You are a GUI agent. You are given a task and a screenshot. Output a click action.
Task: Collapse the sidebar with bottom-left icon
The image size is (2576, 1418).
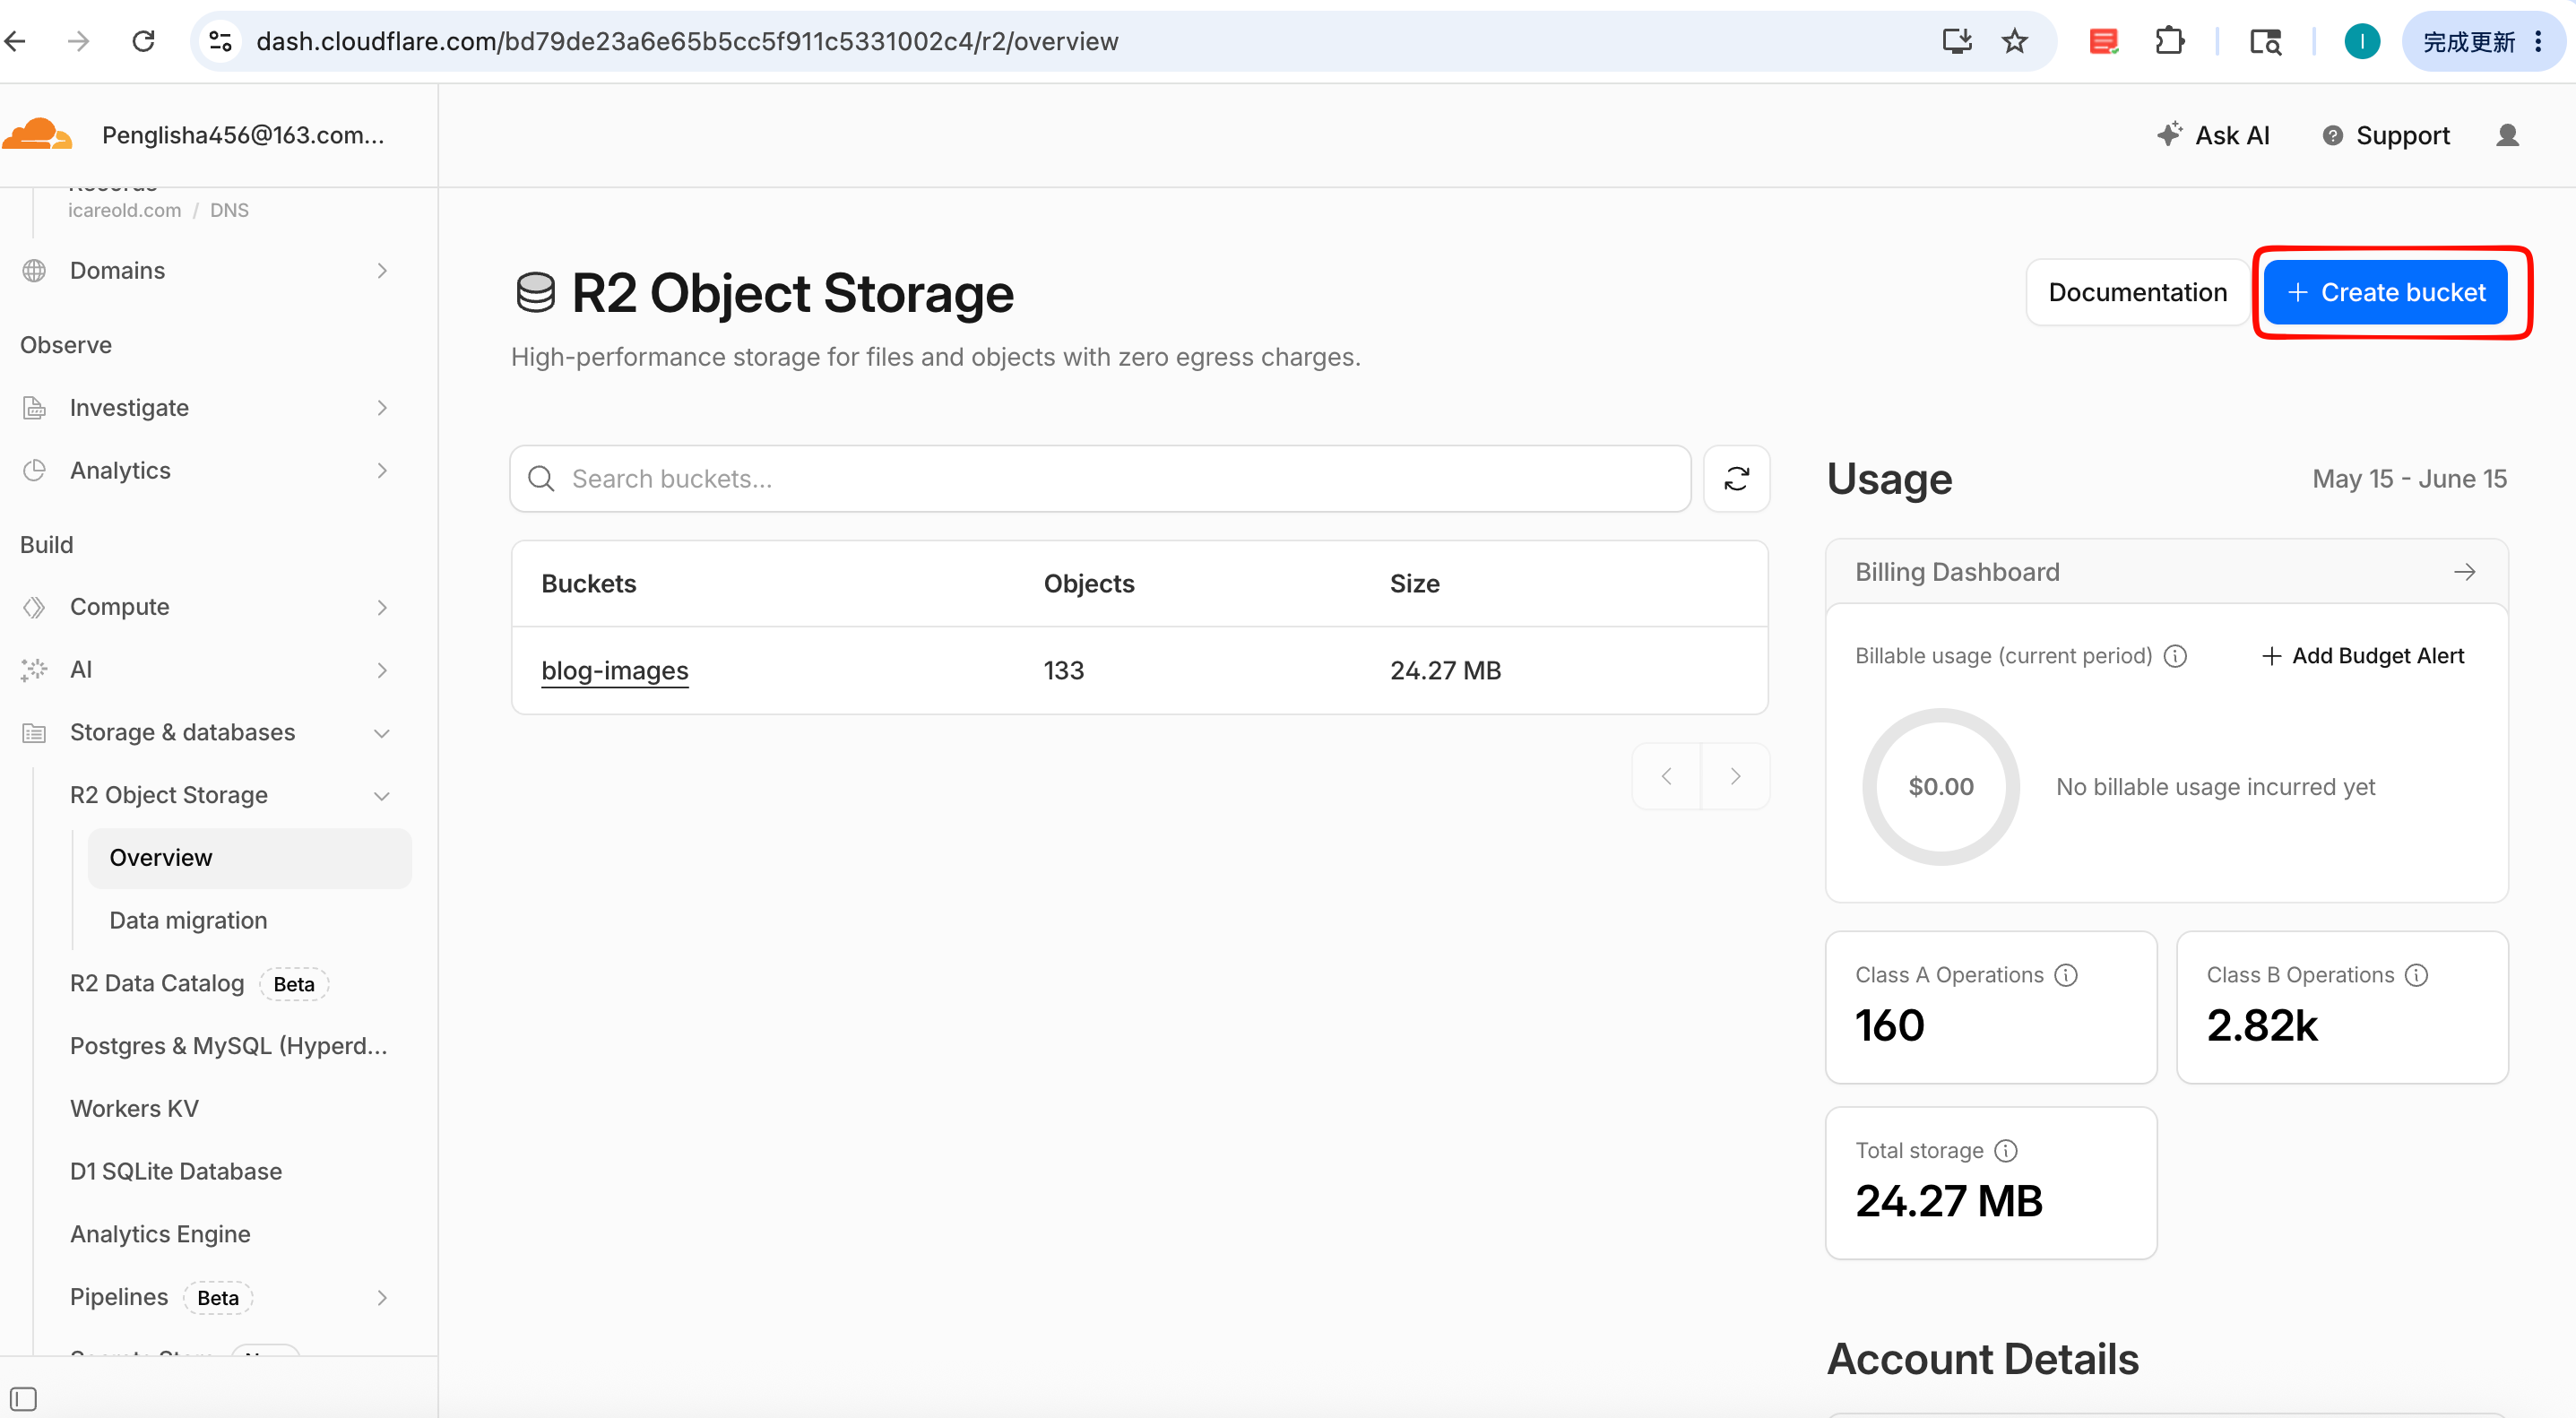[x=23, y=1398]
